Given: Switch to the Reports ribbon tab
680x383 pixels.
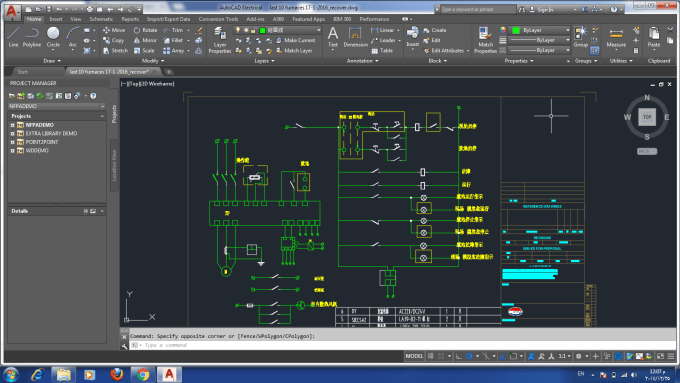Looking at the screenshot, I should click(x=130, y=19).
